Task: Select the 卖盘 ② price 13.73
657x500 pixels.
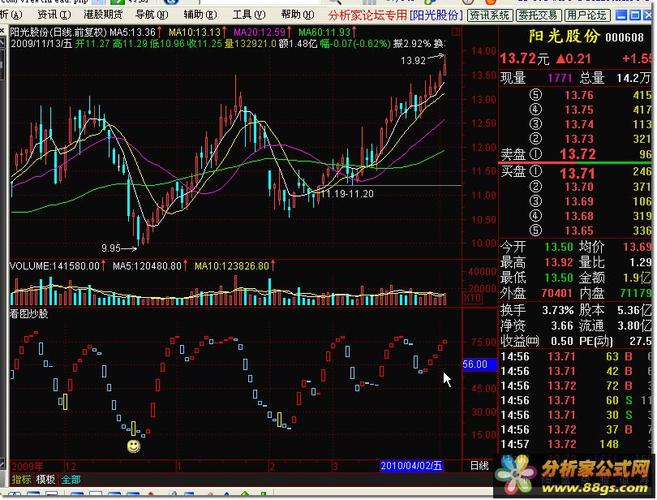Action: (579, 139)
